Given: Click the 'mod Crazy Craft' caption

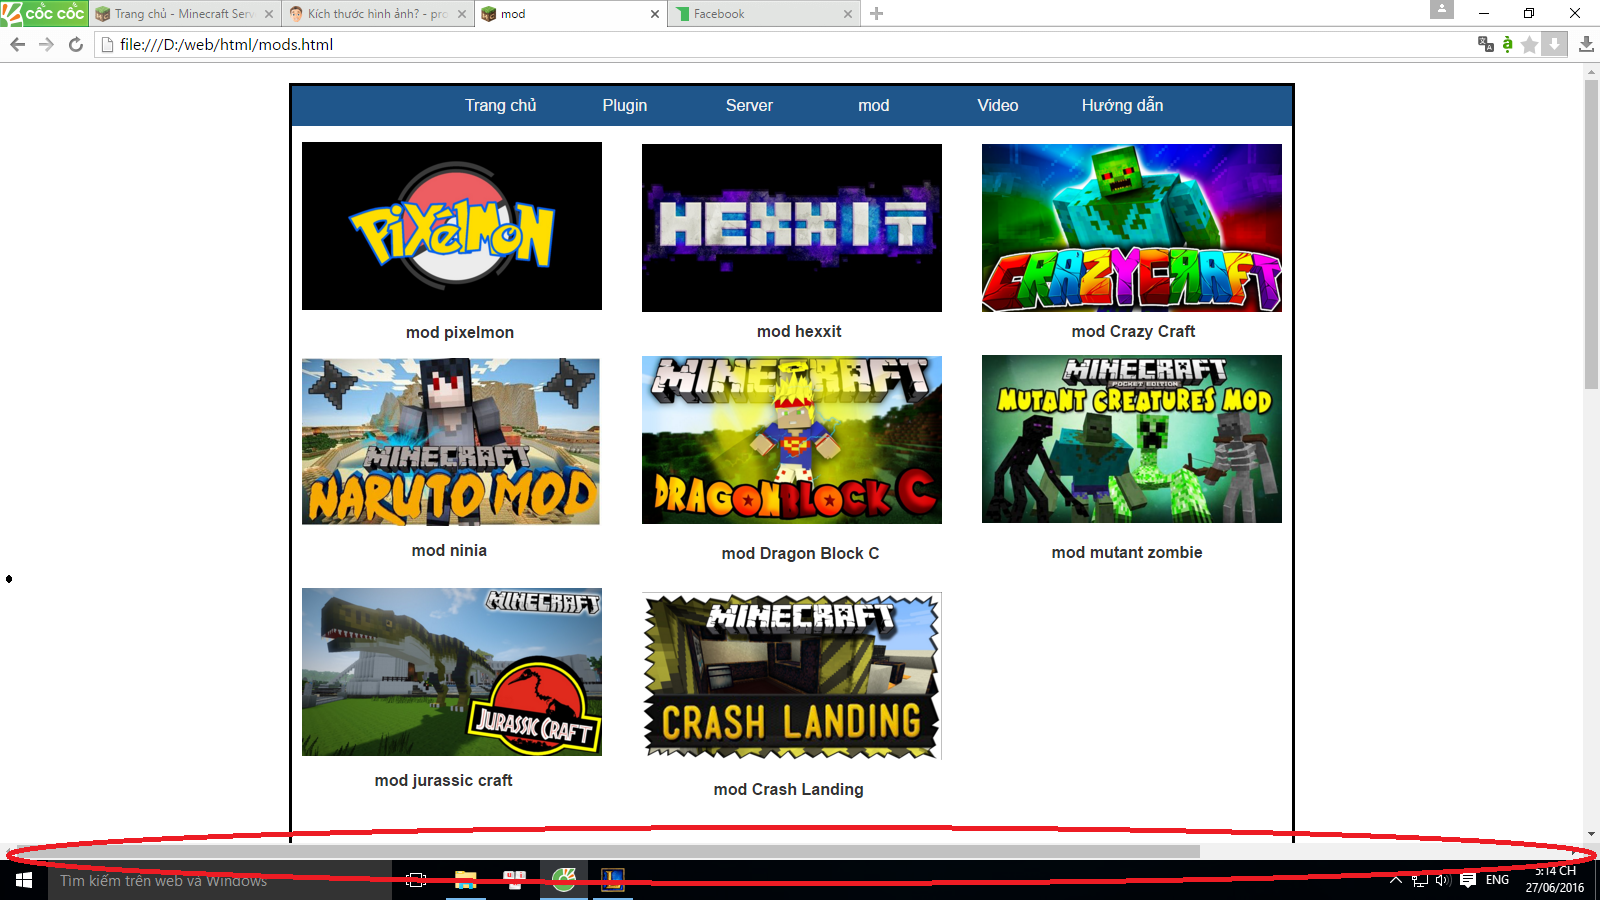Looking at the screenshot, I should [1133, 331].
